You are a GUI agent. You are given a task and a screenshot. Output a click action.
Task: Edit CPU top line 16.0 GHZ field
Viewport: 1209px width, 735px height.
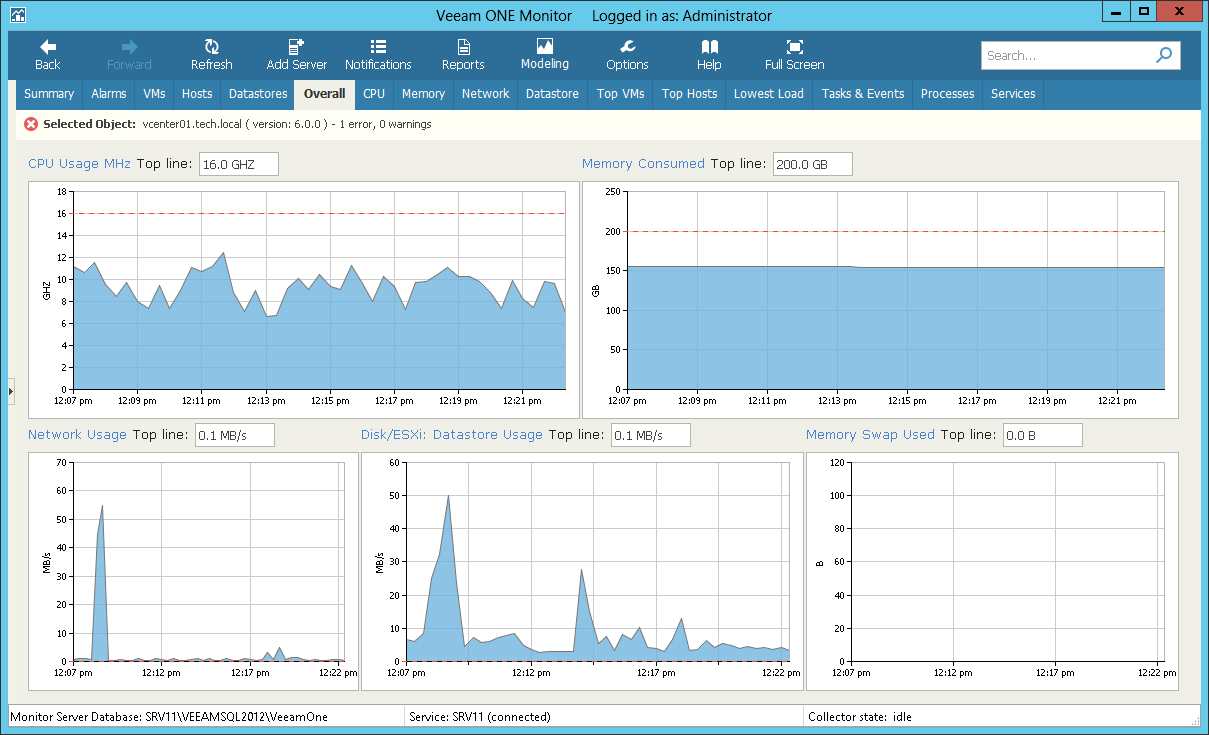coord(238,164)
